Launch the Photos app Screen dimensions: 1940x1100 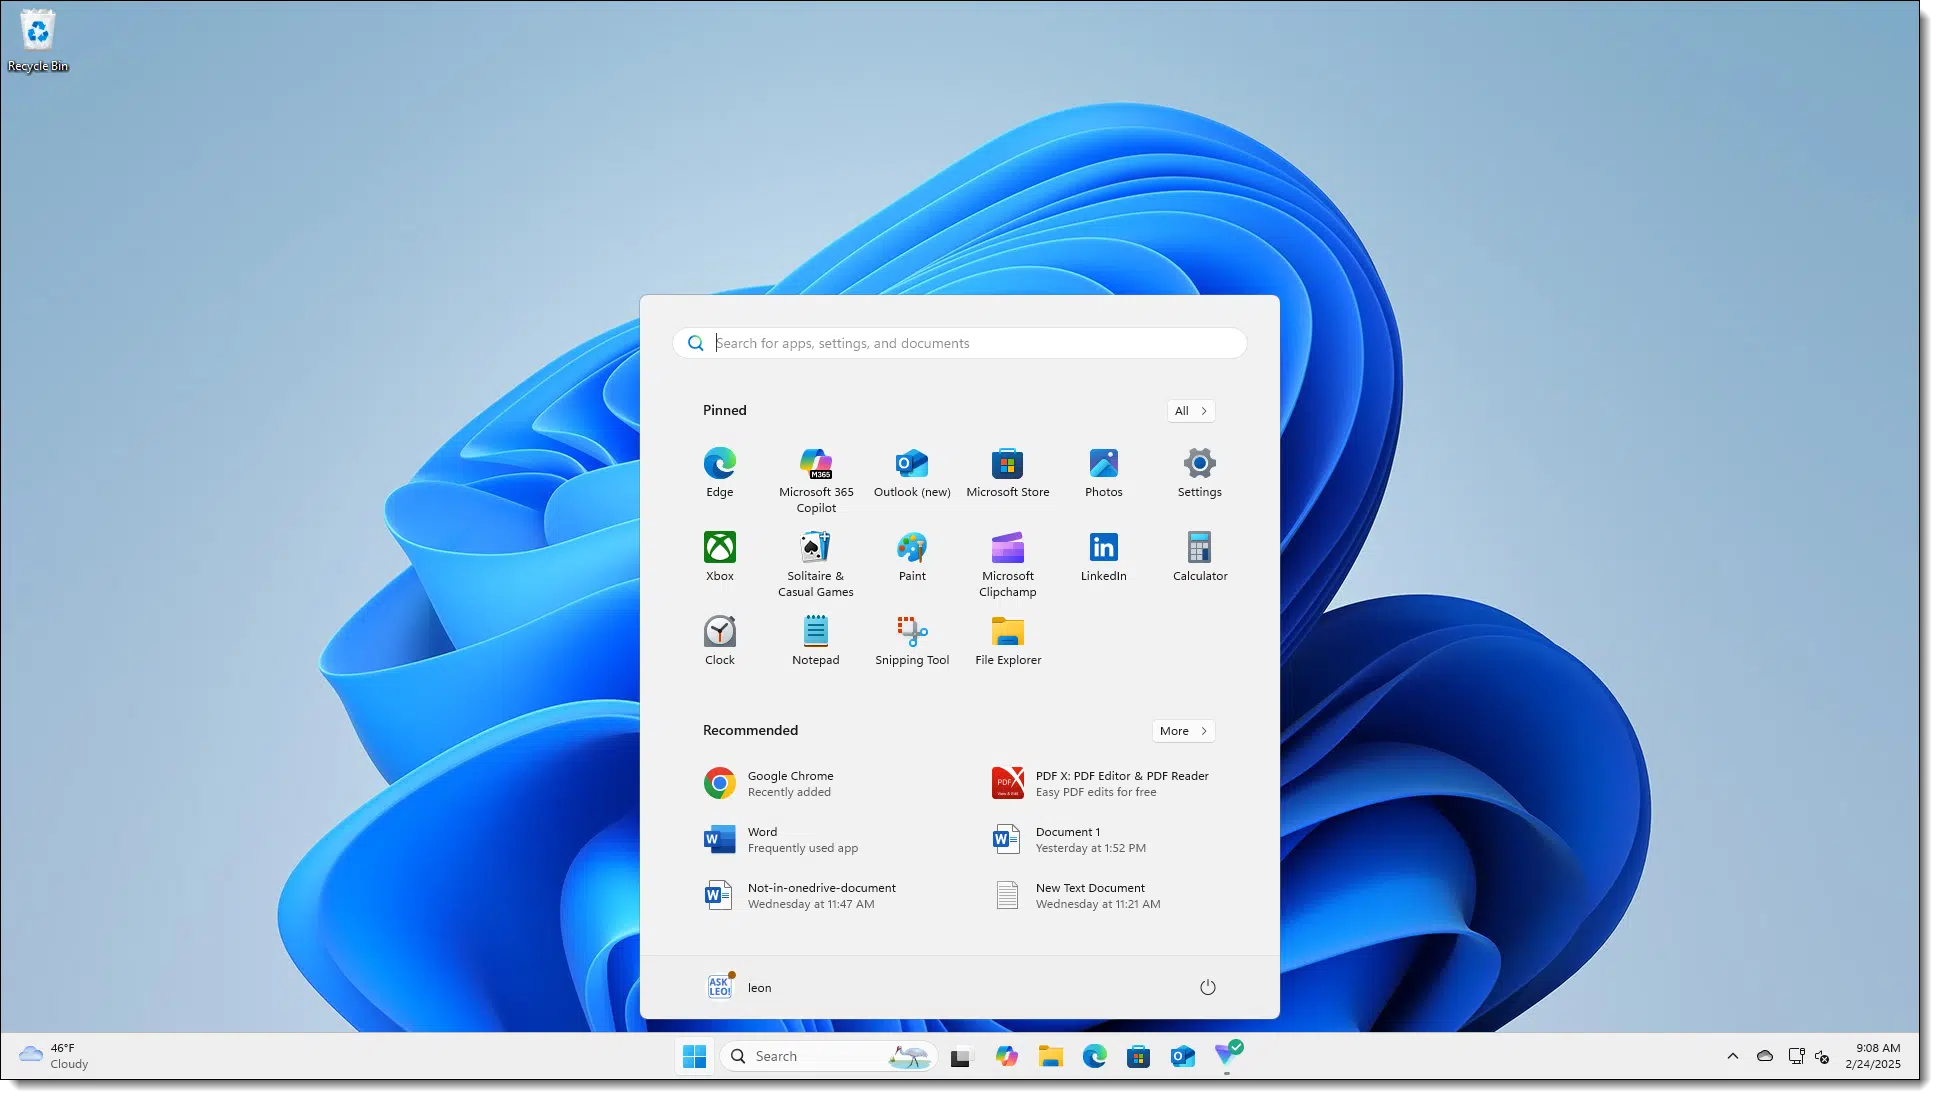coord(1103,472)
